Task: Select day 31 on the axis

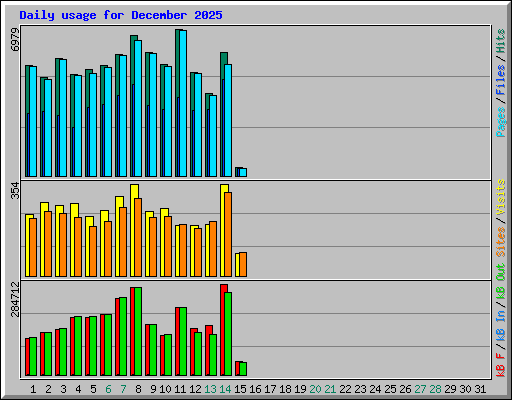Action: click(480, 389)
